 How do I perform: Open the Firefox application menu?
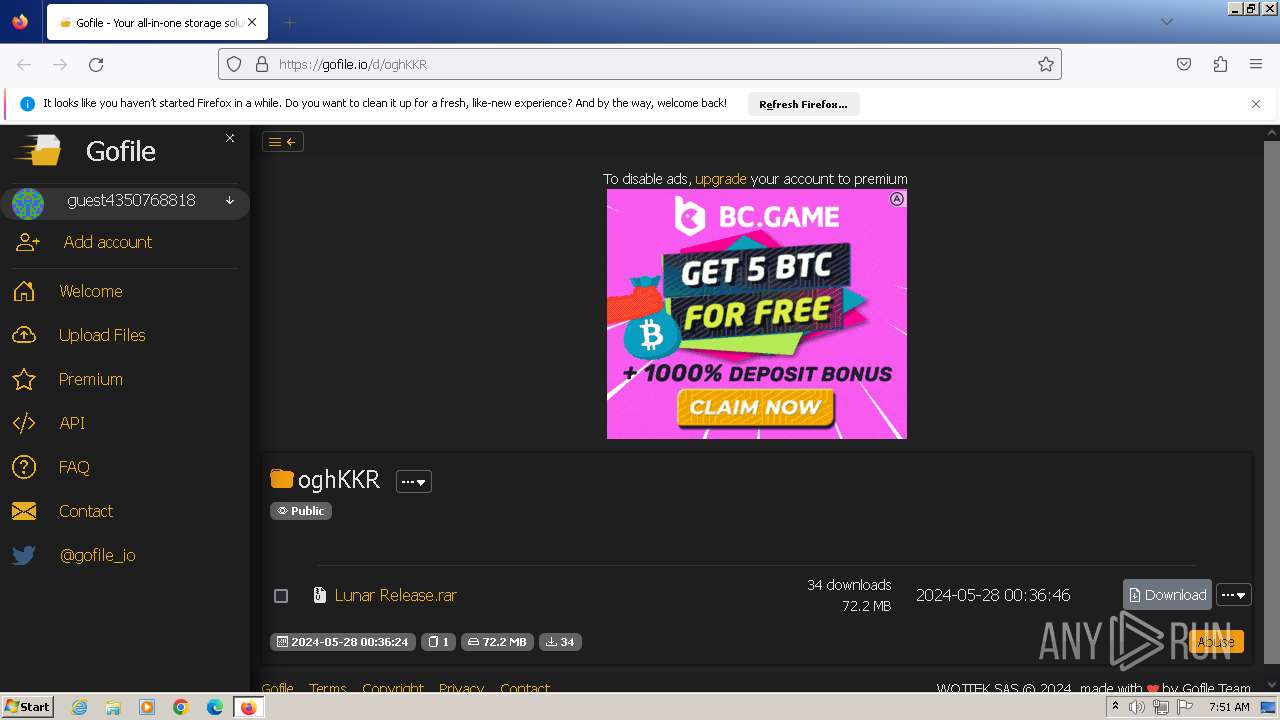[x=1256, y=64]
